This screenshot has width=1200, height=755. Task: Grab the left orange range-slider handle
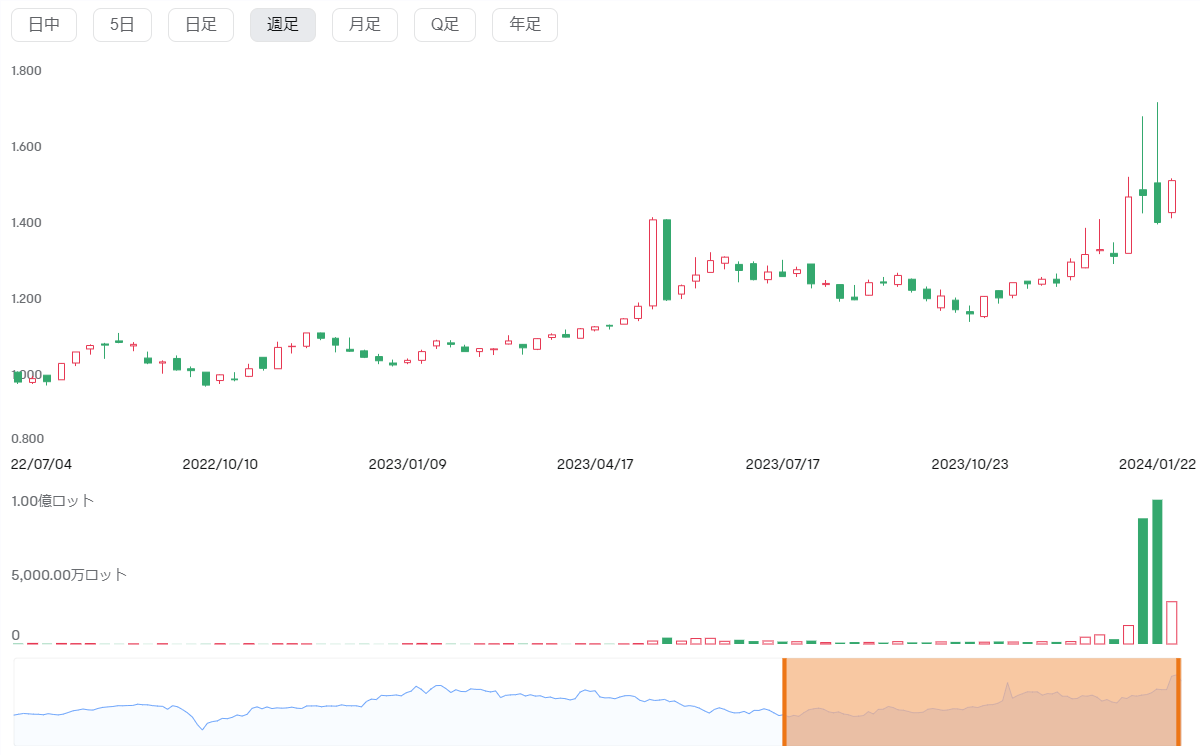785,702
